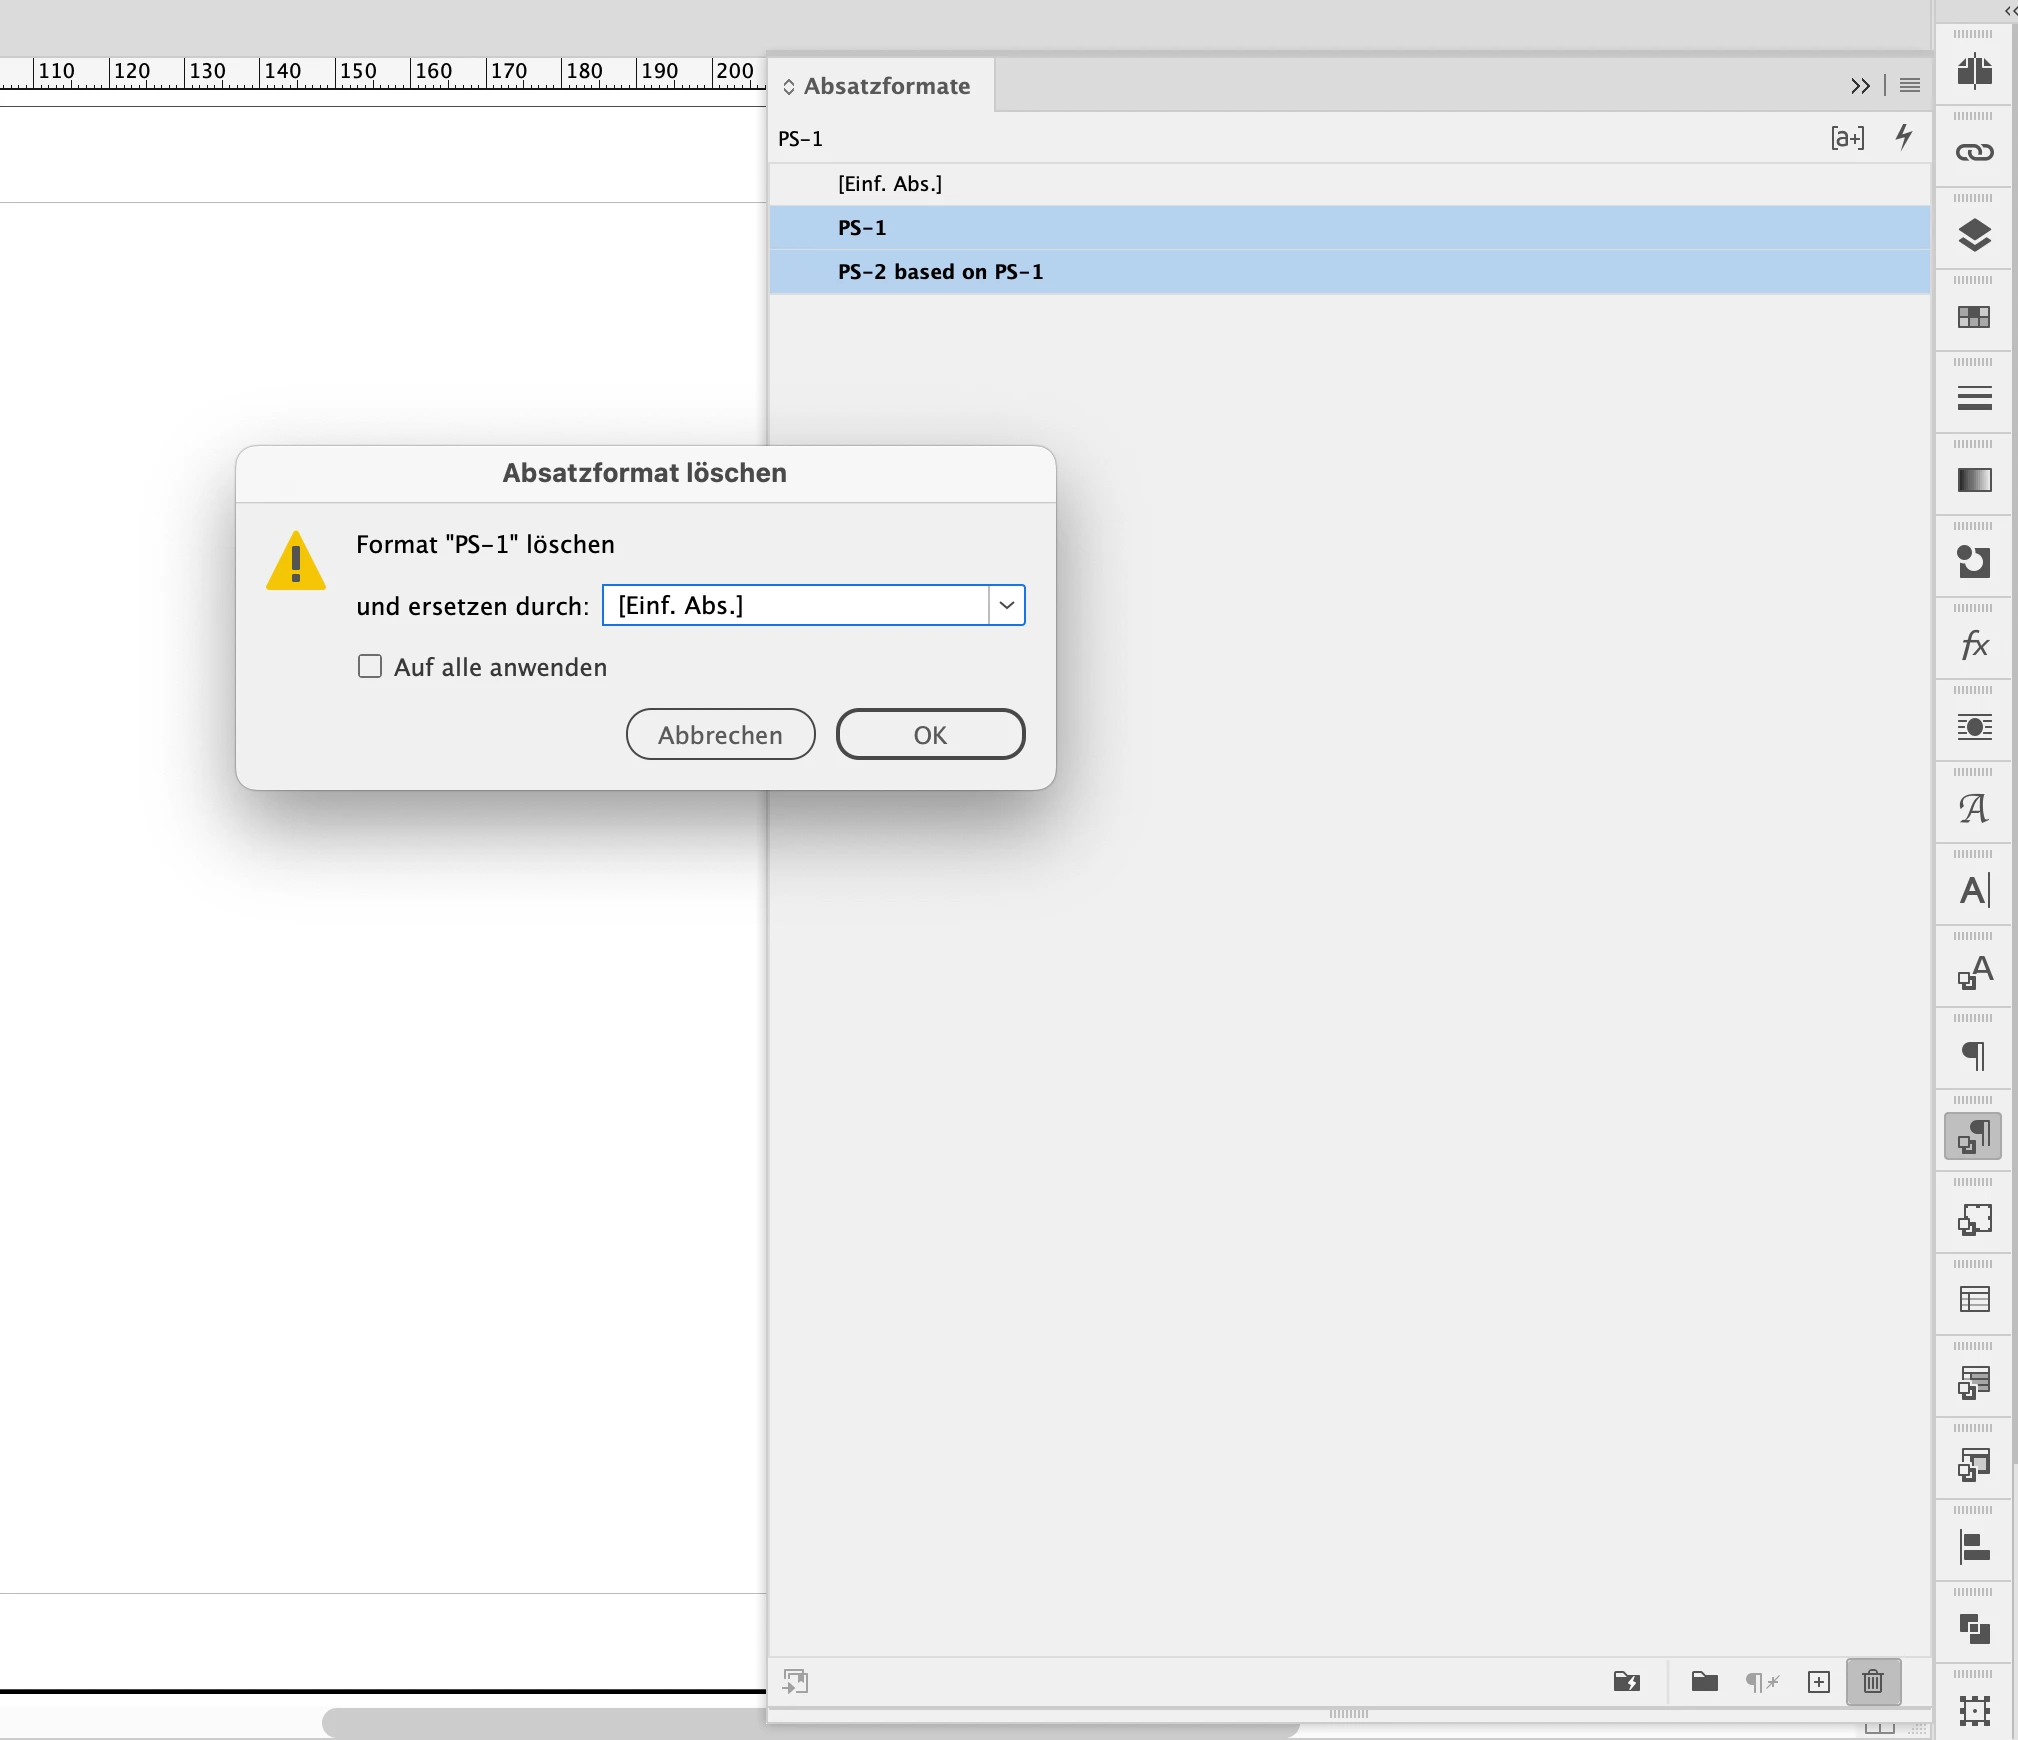The image size is (2018, 1740).
Task: Click the new style group folder icon
Action: (x=1704, y=1682)
